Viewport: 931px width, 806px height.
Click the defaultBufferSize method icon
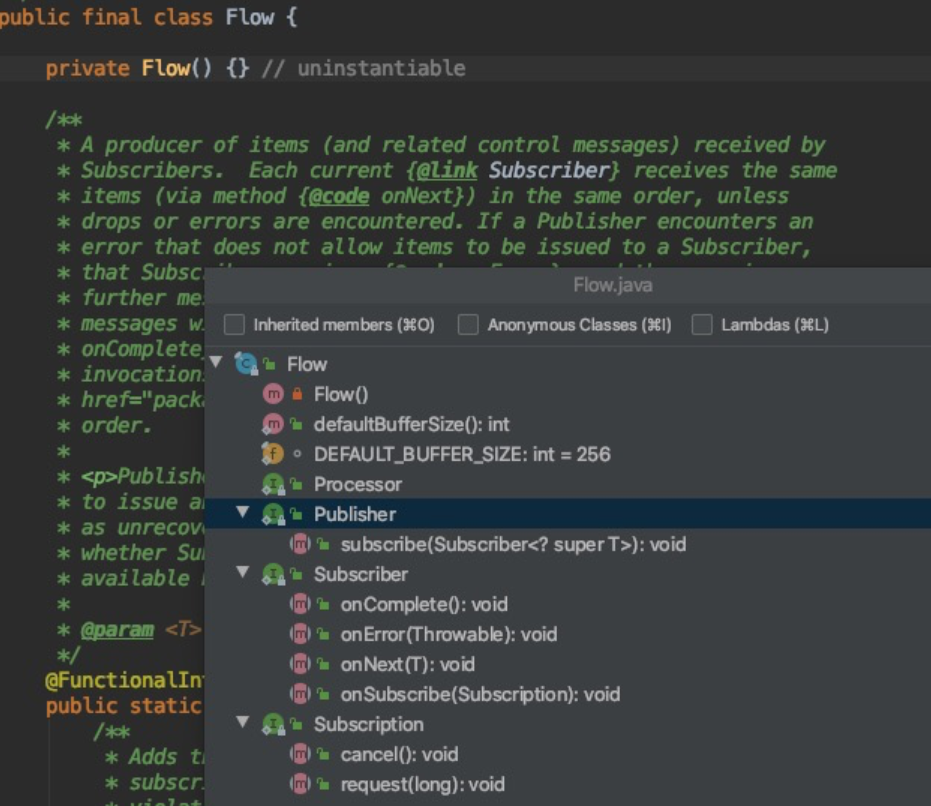(x=273, y=424)
